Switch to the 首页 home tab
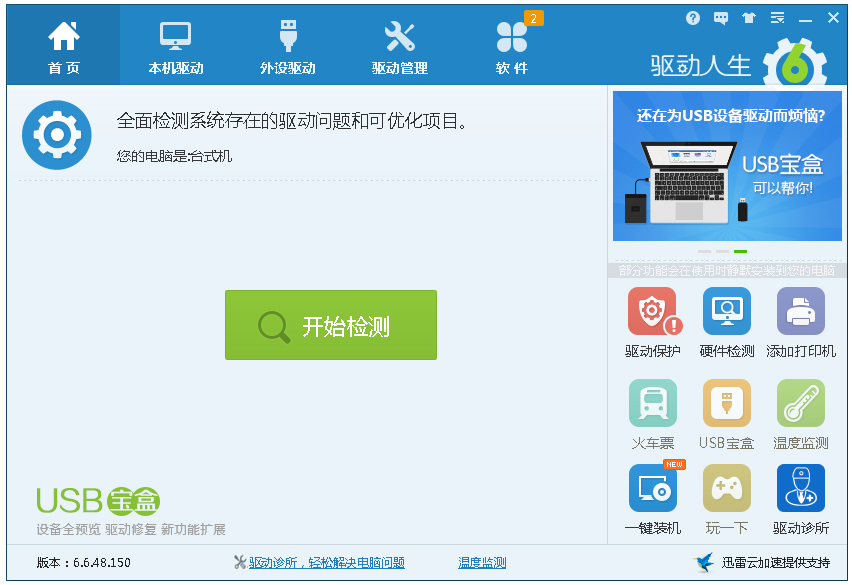The width and height of the screenshot is (852, 585). point(64,46)
